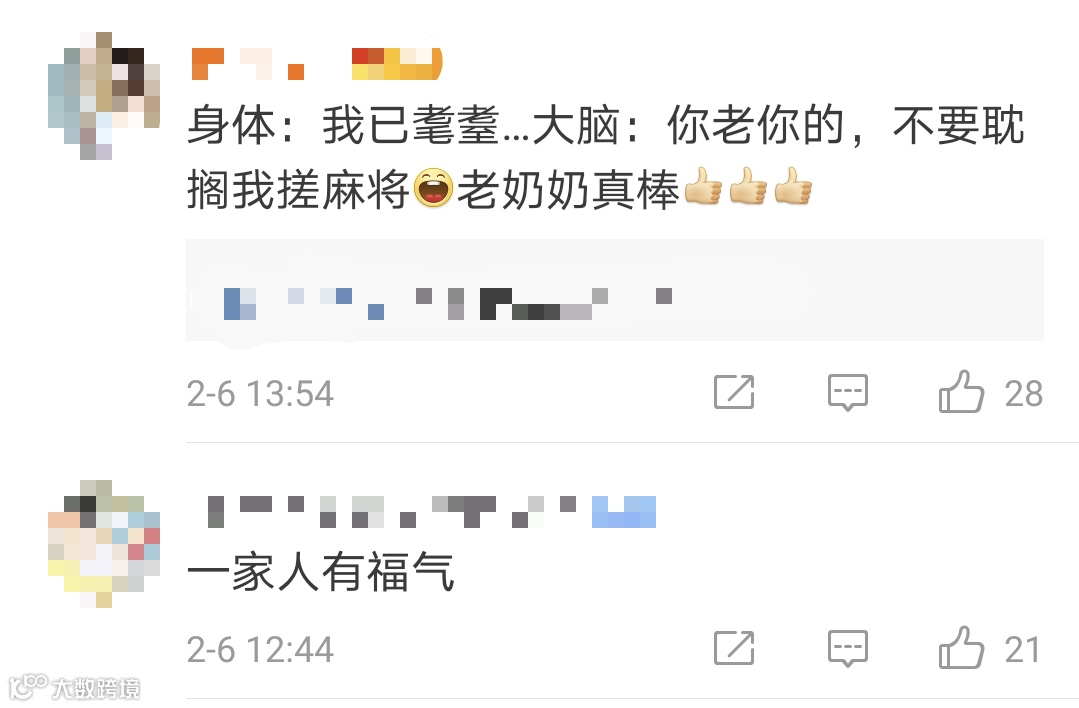This screenshot has width=1079, height=708.
Task: Click the first commenter's orange username
Action: [x=248, y=64]
